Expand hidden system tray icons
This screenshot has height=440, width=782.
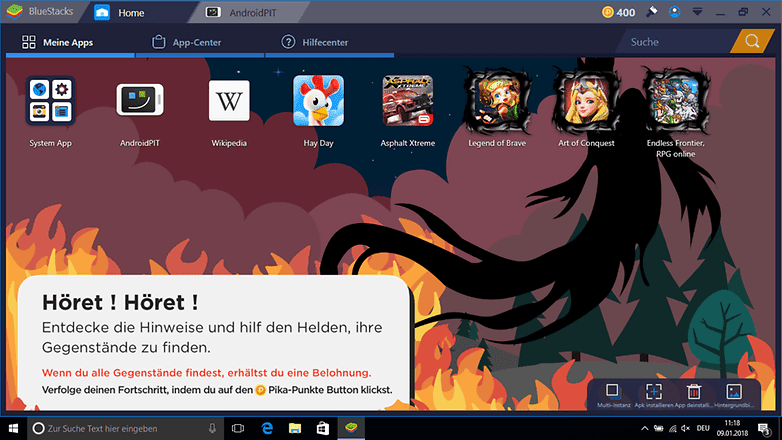point(644,429)
